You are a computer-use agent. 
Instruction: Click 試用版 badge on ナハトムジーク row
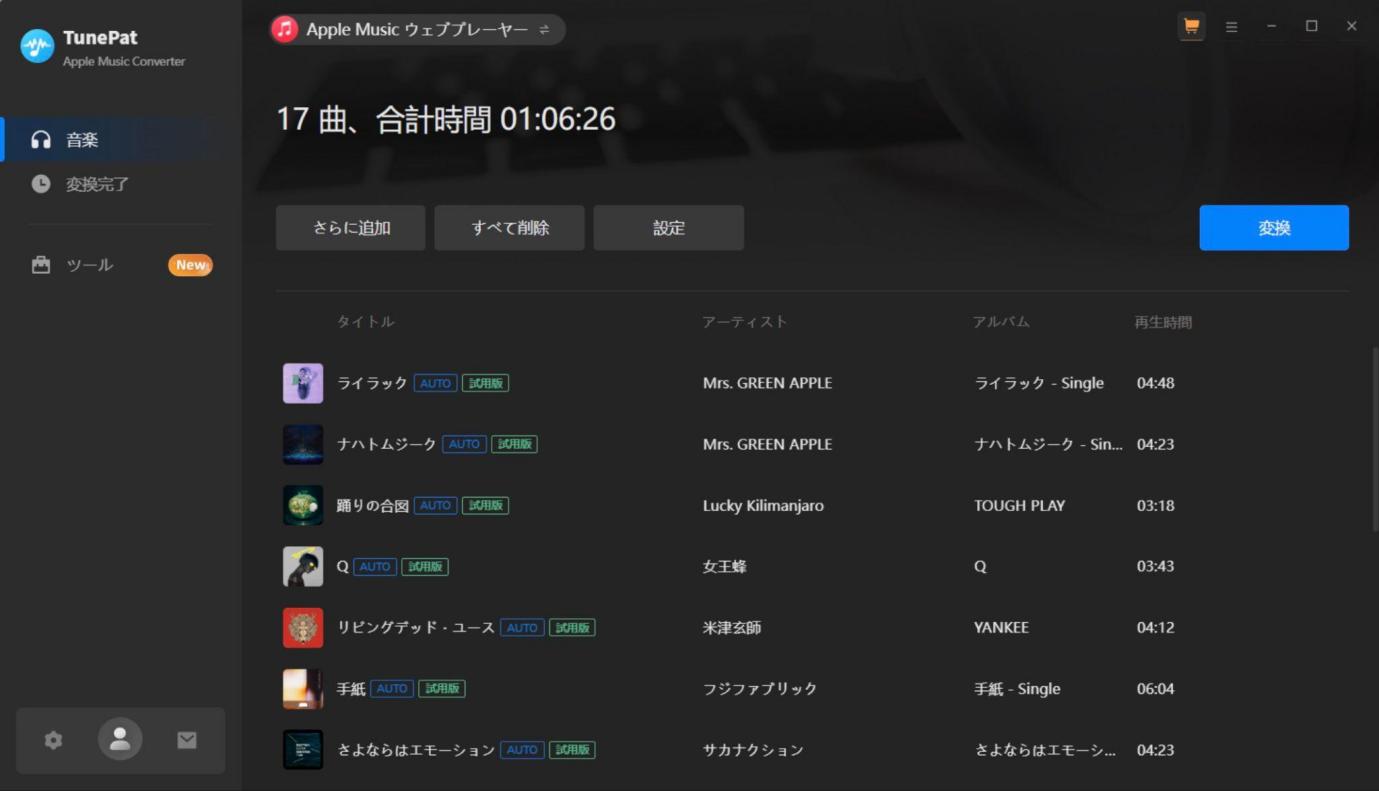[514, 444]
